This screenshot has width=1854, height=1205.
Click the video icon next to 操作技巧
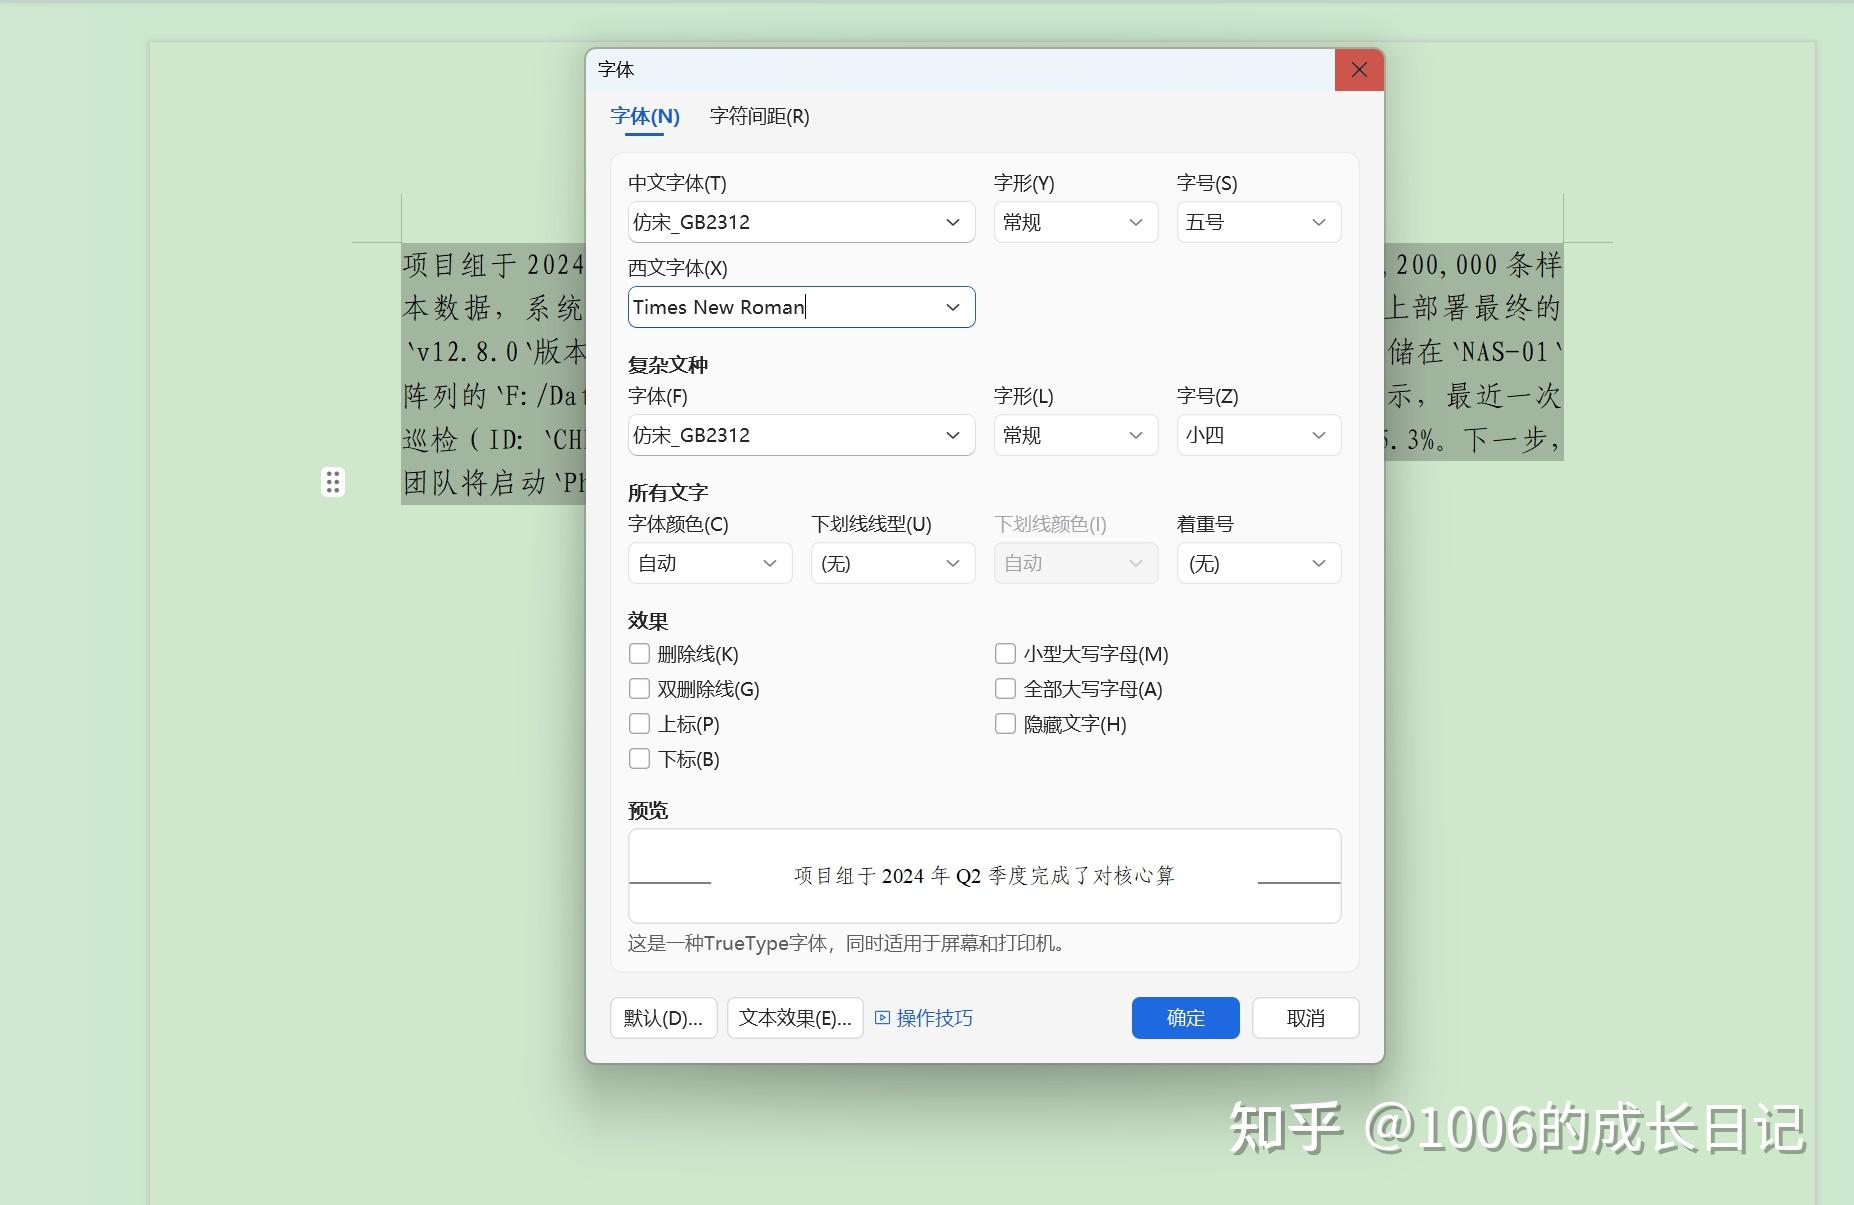[x=881, y=1017]
